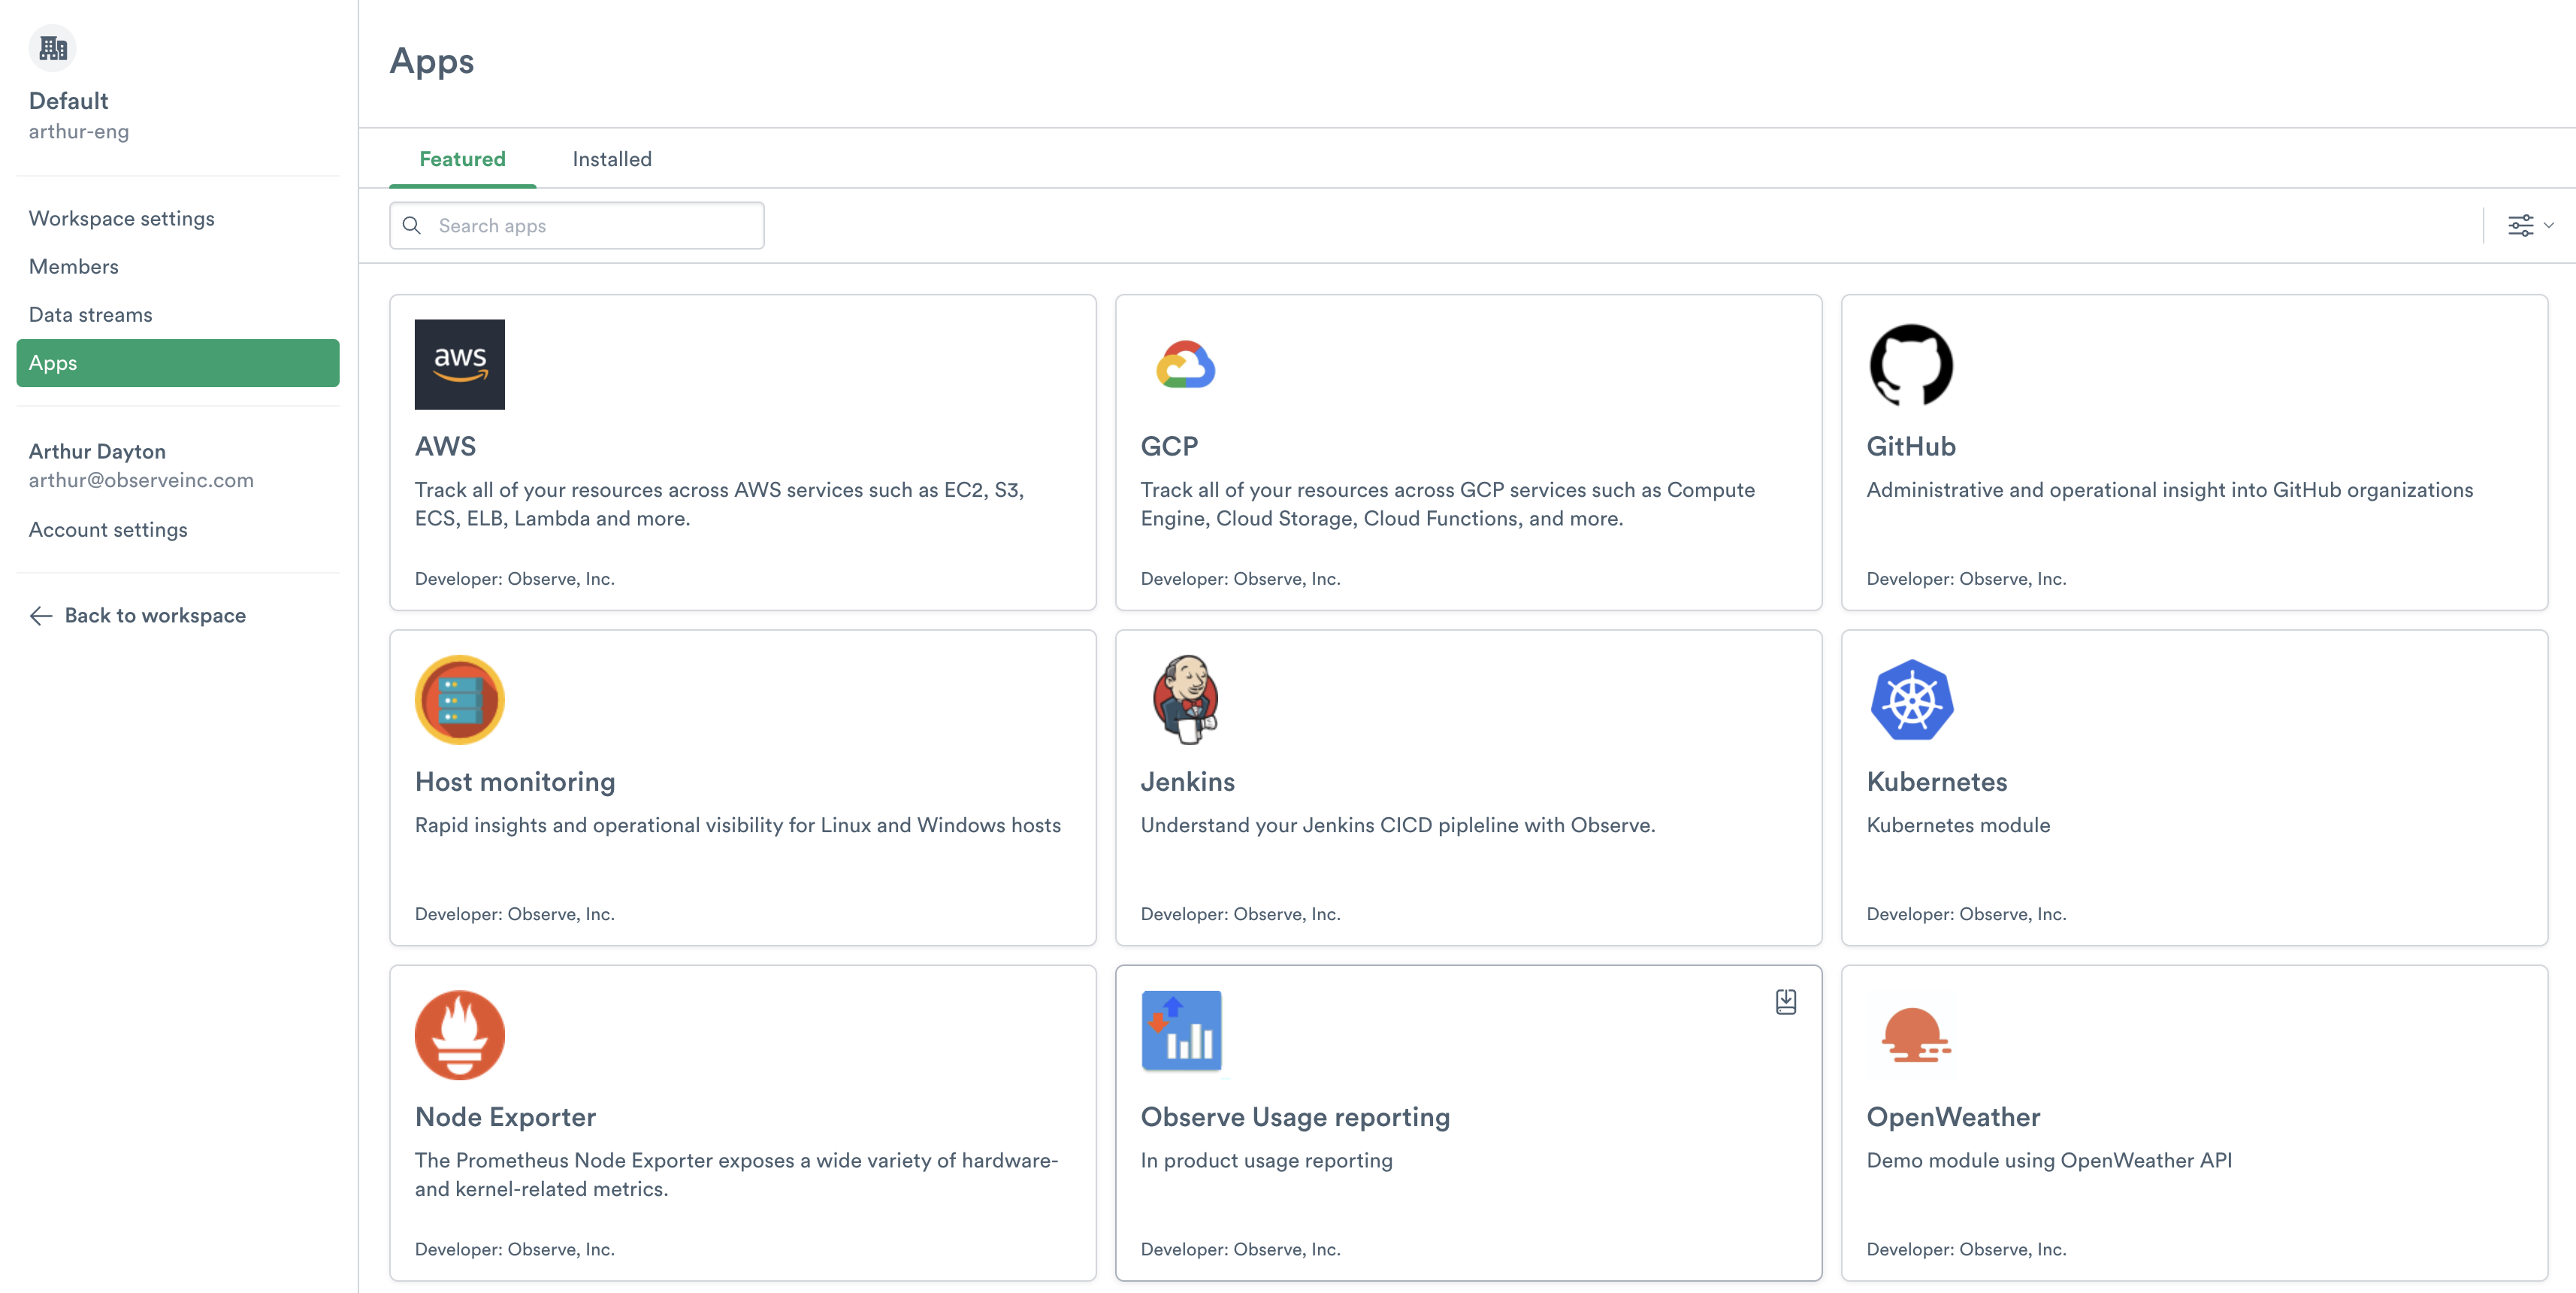Click the Default workspace name
Screen dimensions: 2576x1293
tap(68, 101)
